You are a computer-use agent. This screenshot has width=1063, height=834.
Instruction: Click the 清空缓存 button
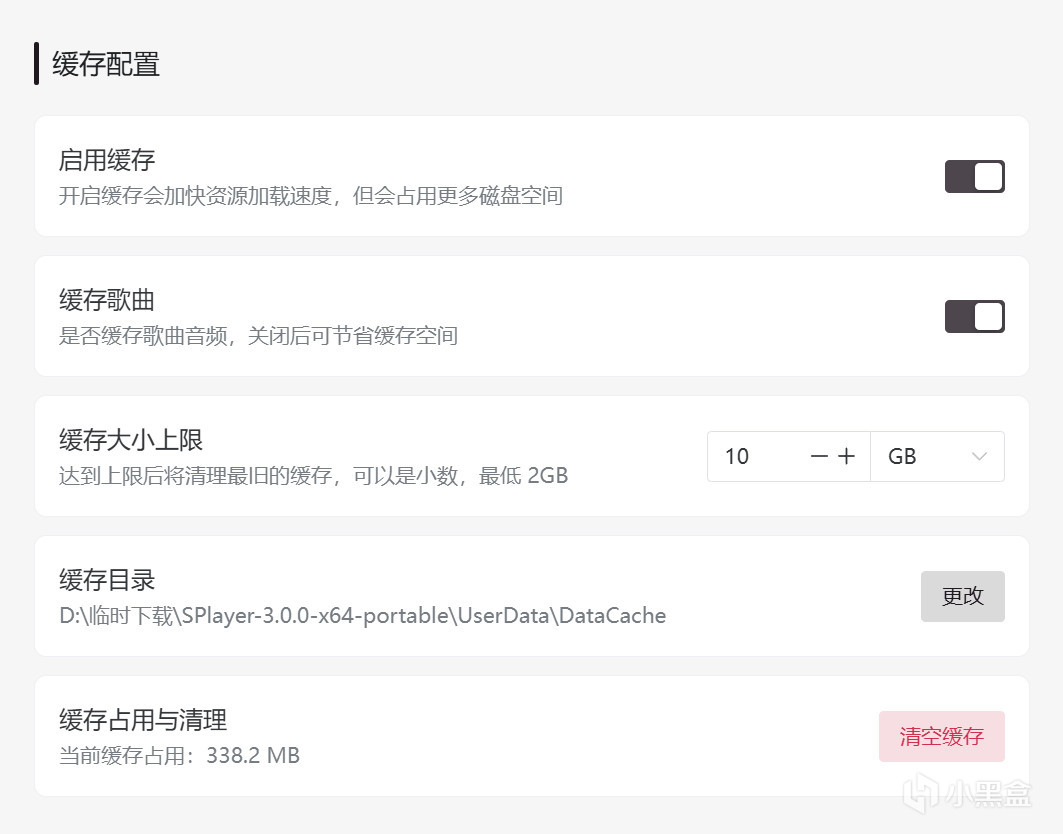[x=941, y=737]
